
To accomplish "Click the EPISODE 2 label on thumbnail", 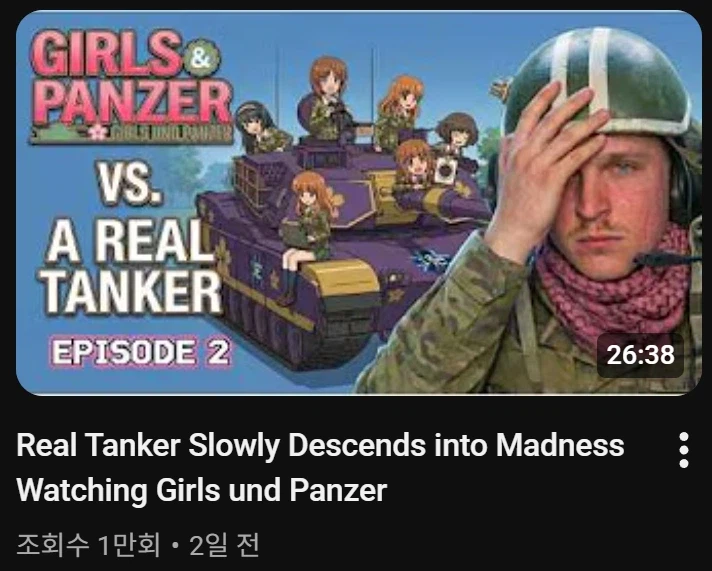I will pyautogui.click(x=141, y=352).
